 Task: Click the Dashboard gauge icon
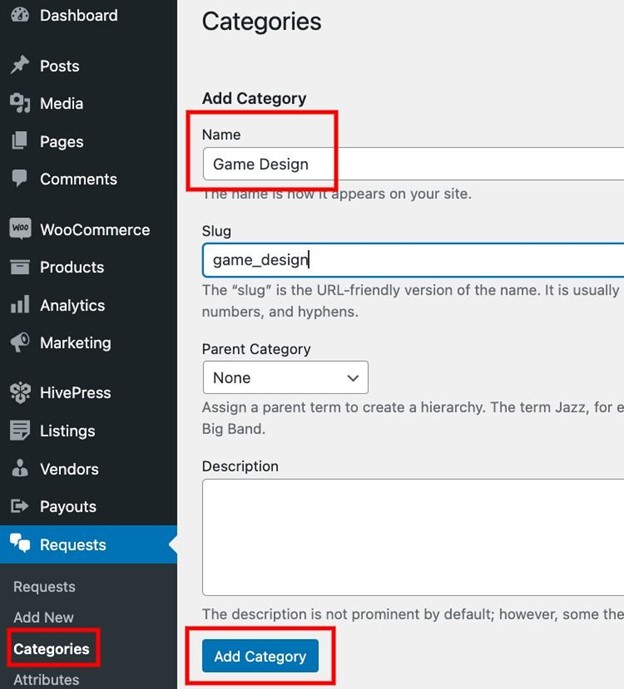20,15
